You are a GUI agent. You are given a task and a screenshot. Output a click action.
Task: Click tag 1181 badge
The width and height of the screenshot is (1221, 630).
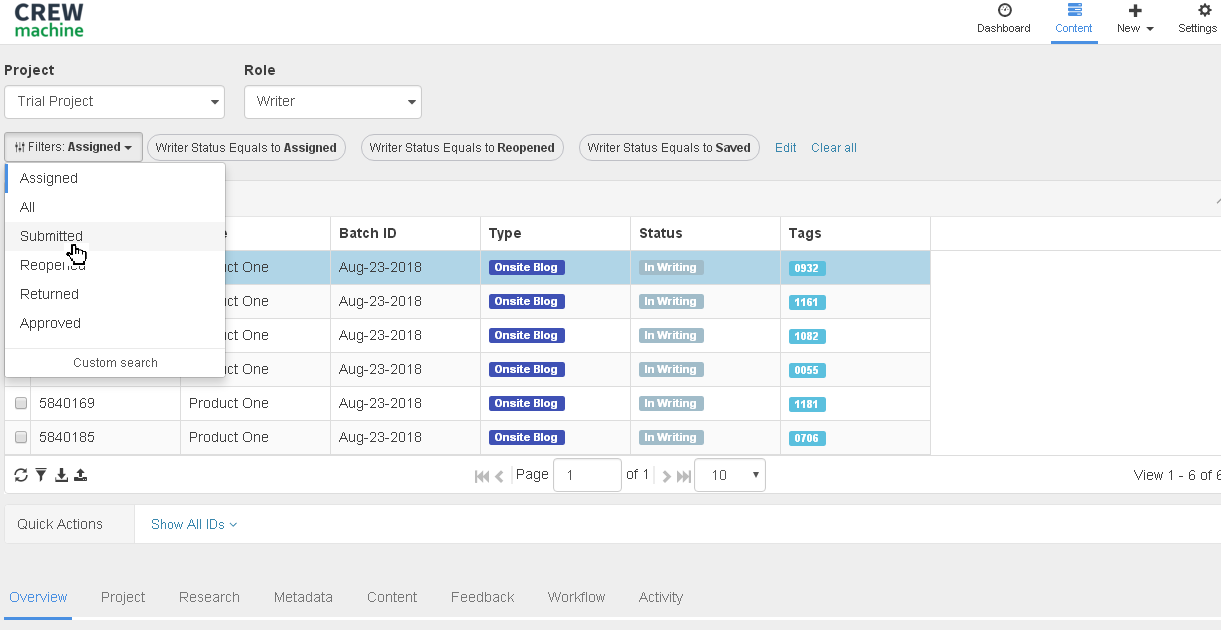807,404
